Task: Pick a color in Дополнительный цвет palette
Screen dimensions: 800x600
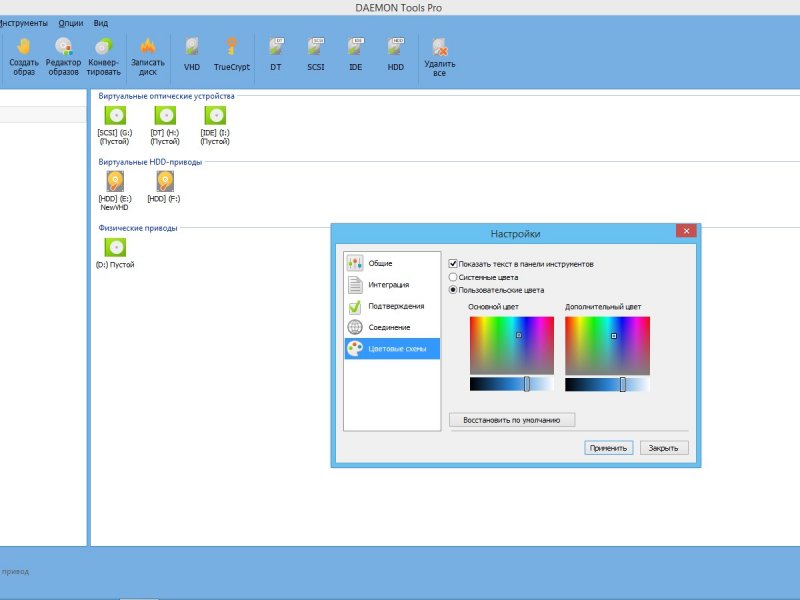Action: [x=607, y=345]
